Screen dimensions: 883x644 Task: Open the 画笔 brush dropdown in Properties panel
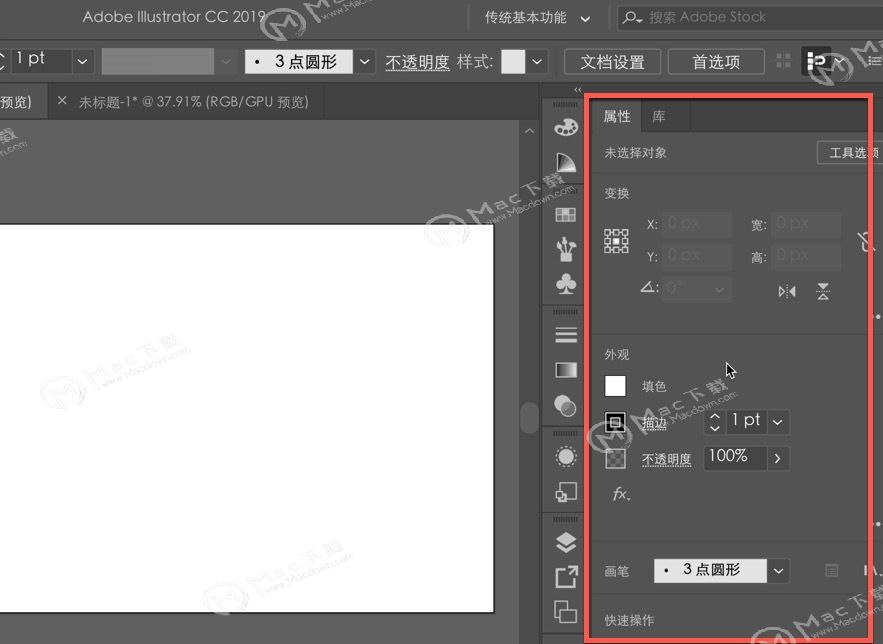[x=778, y=571]
